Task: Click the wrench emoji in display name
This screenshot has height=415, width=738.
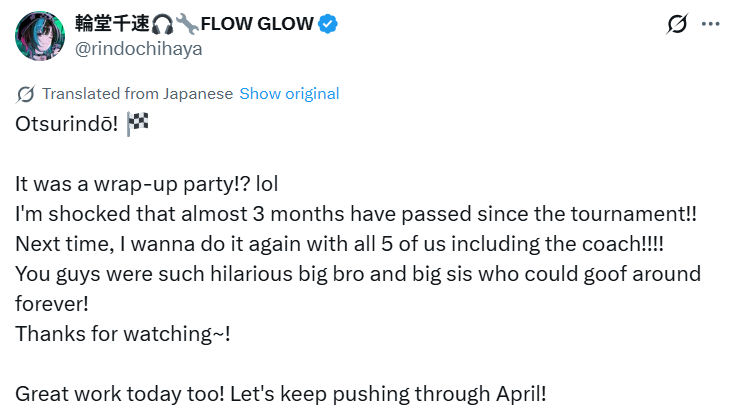Action: coord(187,24)
